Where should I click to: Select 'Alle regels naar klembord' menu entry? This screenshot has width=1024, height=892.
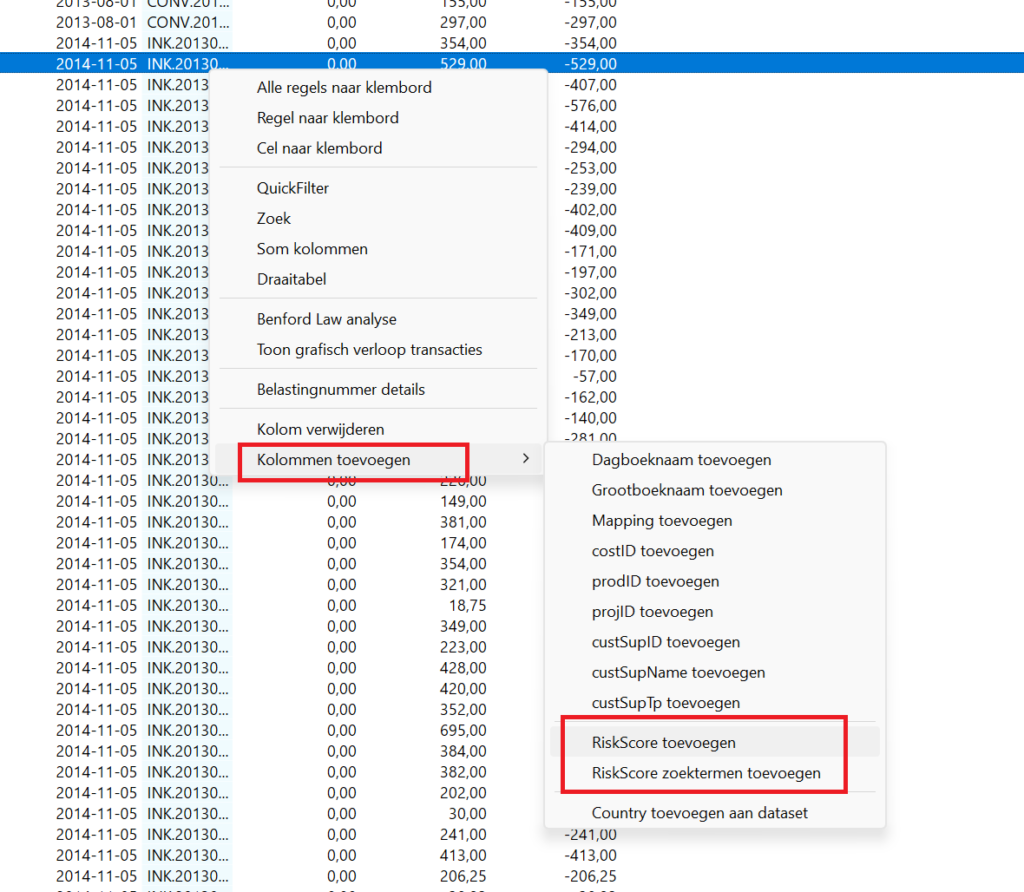(x=344, y=88)
